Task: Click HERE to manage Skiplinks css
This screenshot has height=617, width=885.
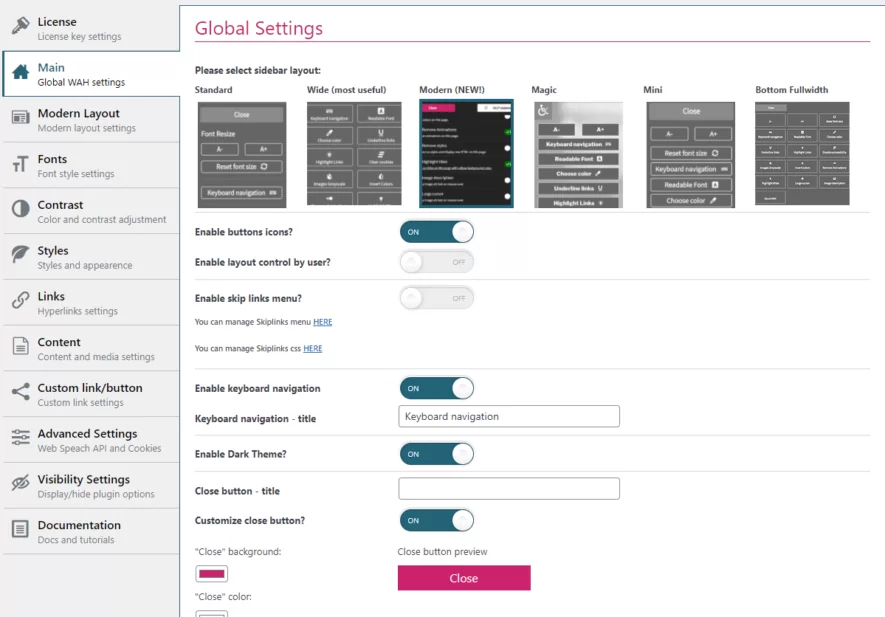Action: [313, 348]
